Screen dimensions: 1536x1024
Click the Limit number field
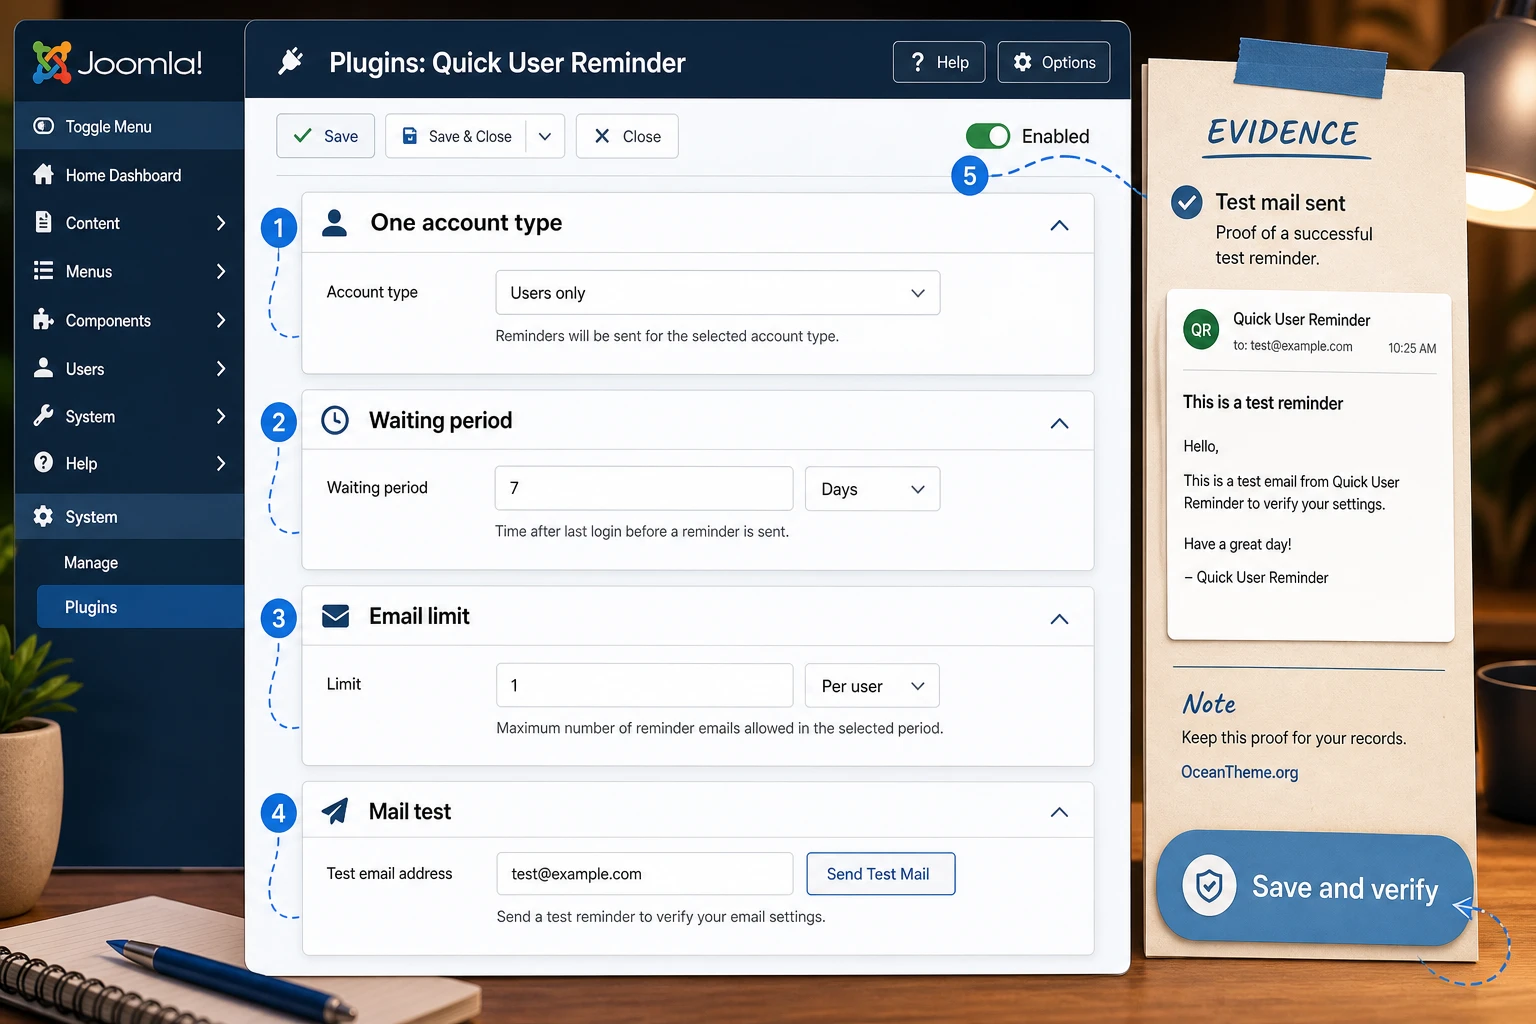point(645,685)
